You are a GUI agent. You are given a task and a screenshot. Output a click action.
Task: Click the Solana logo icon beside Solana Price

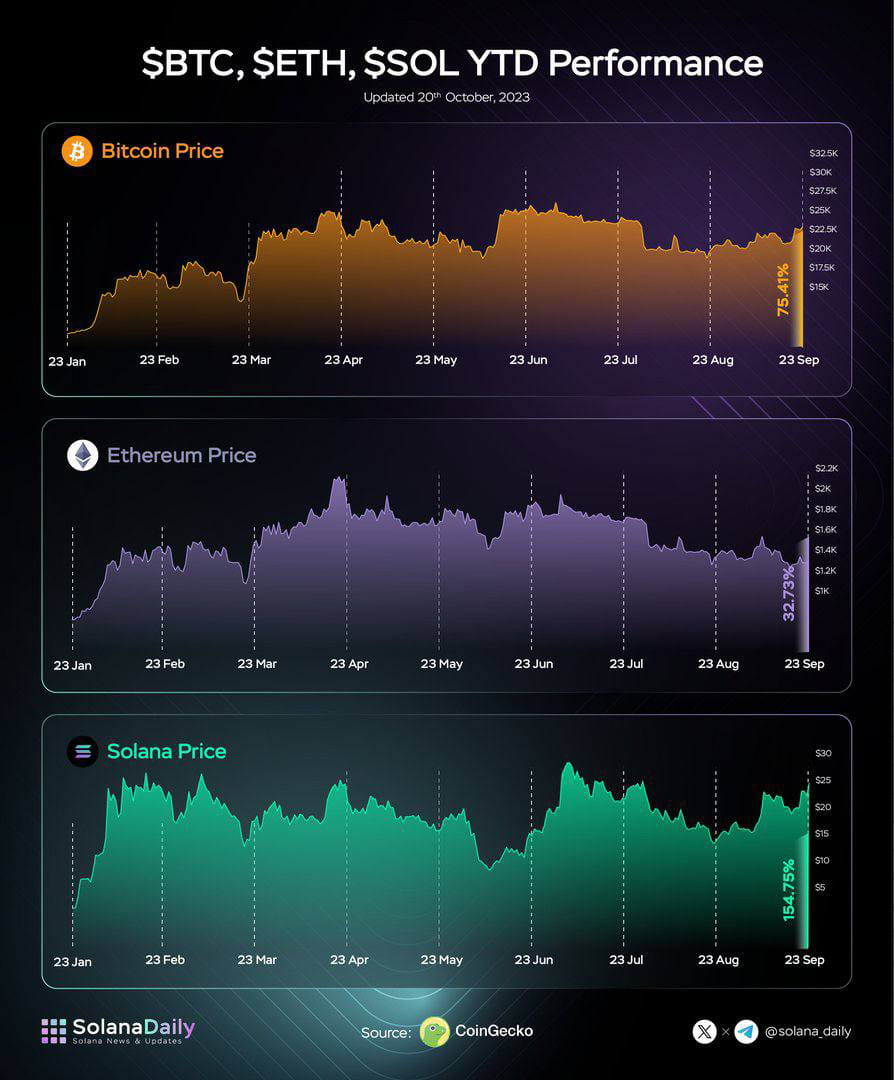pos(83,751)
